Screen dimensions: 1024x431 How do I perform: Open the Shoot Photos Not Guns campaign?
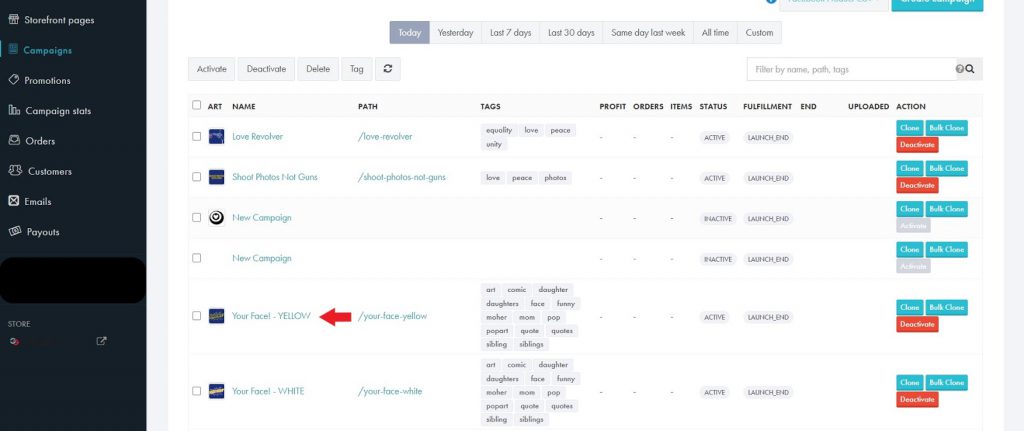(x=275, y=177)
